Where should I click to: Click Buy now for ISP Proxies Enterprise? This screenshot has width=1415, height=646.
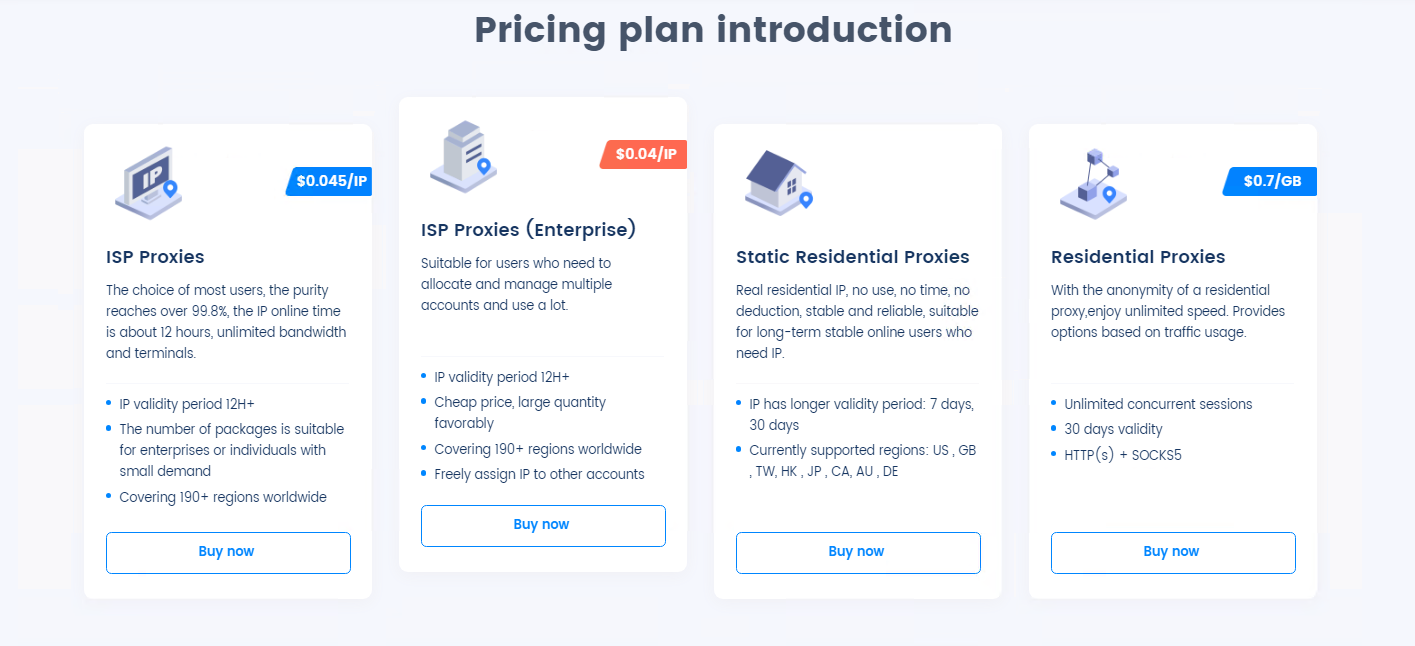coord(543,524)
